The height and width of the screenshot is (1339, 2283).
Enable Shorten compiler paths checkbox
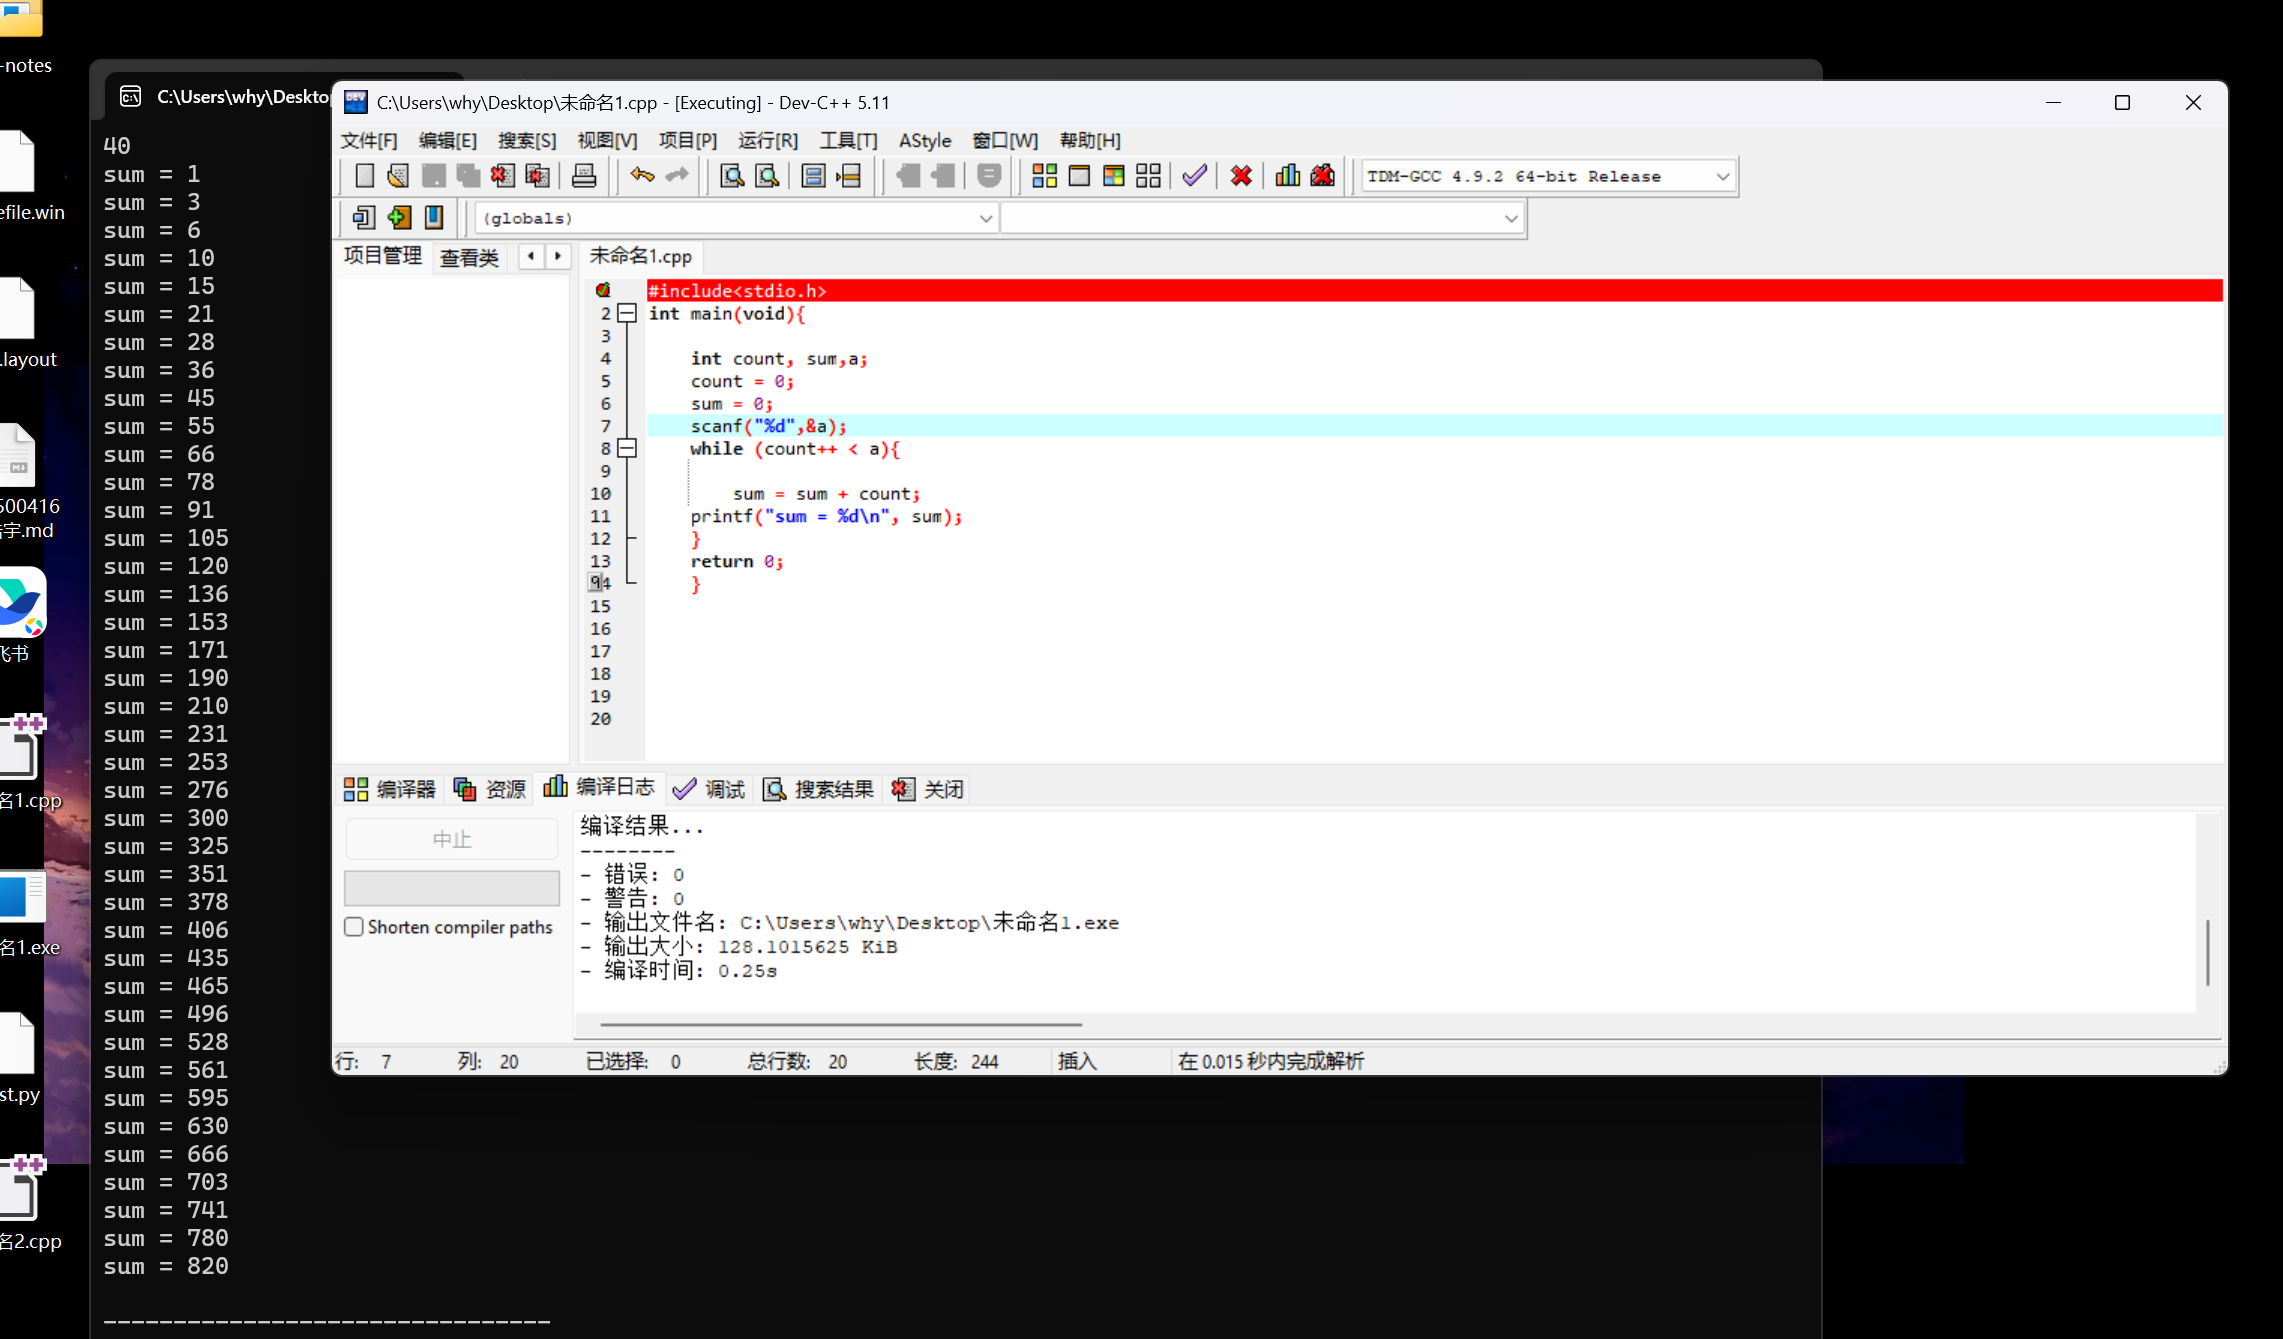354,927
